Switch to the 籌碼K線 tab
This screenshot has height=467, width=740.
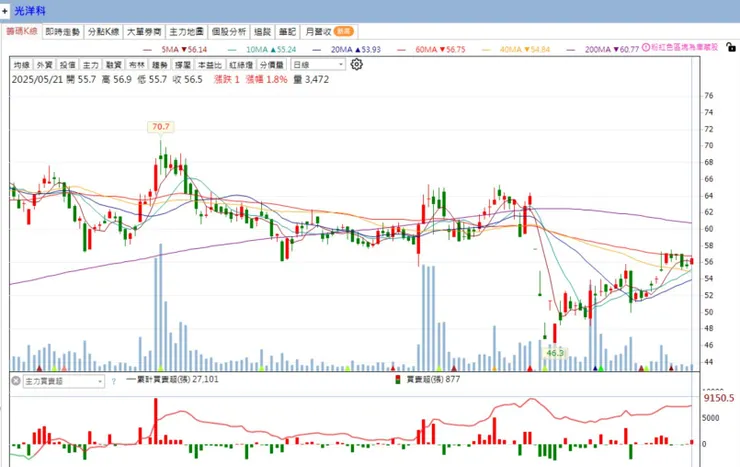point(22,31)
